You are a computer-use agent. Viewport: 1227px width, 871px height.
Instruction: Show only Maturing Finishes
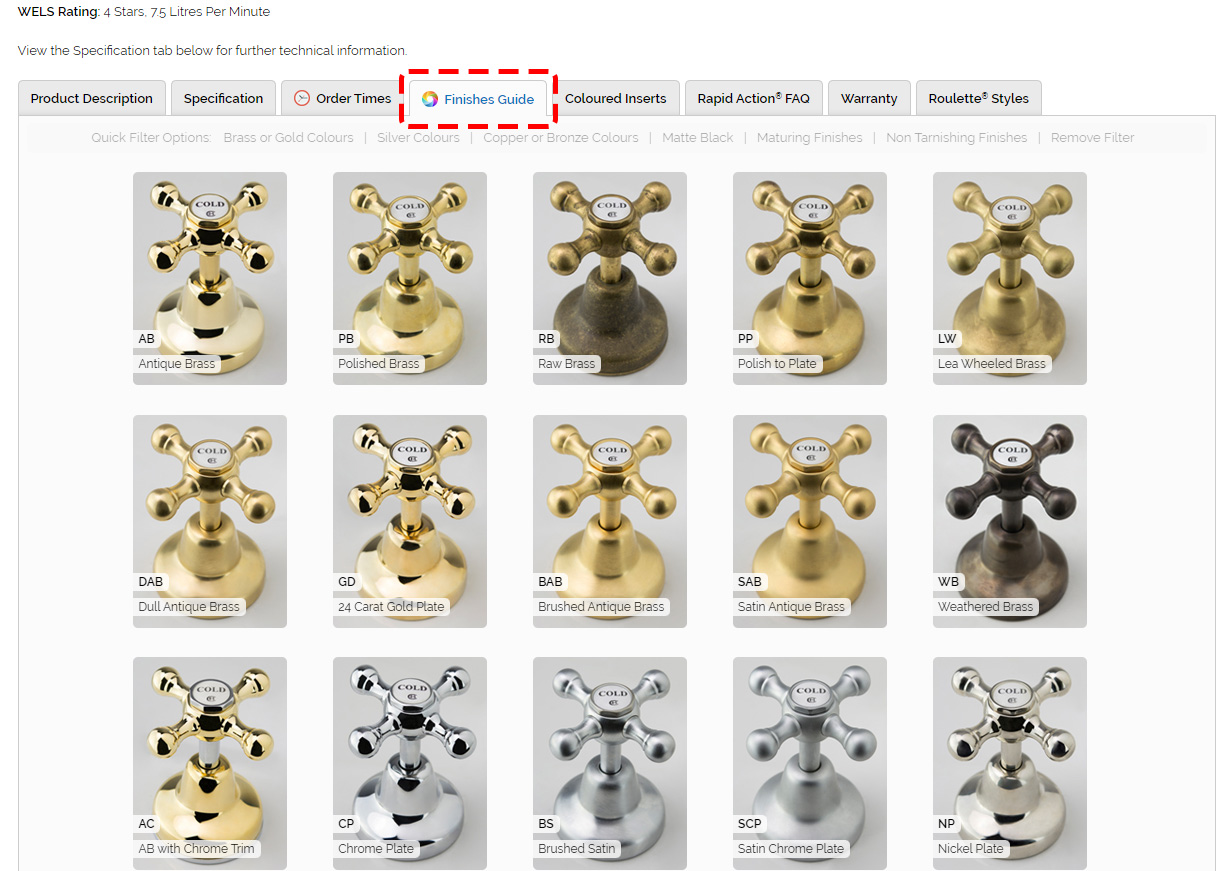tap(809, 138)
